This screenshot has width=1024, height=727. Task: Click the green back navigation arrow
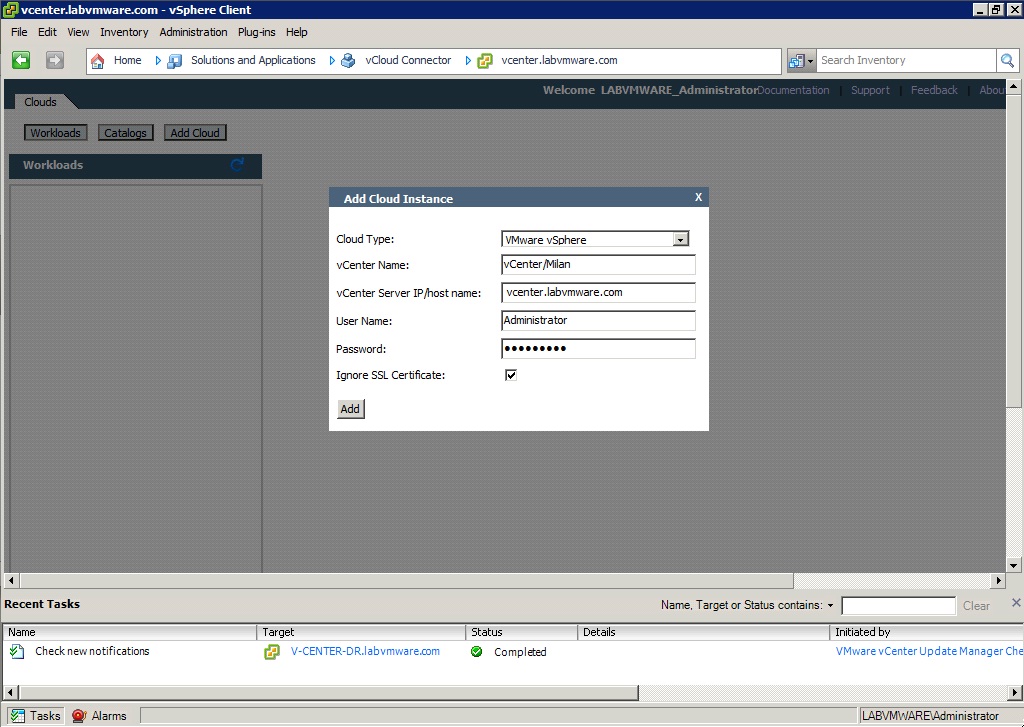coord(21,60)
